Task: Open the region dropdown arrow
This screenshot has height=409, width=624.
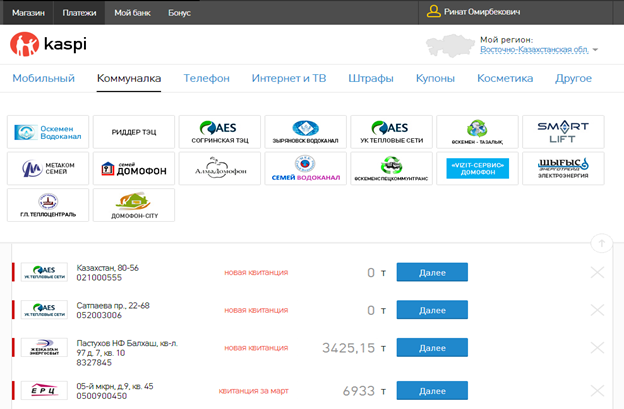Action: click(x=595, y=50)
